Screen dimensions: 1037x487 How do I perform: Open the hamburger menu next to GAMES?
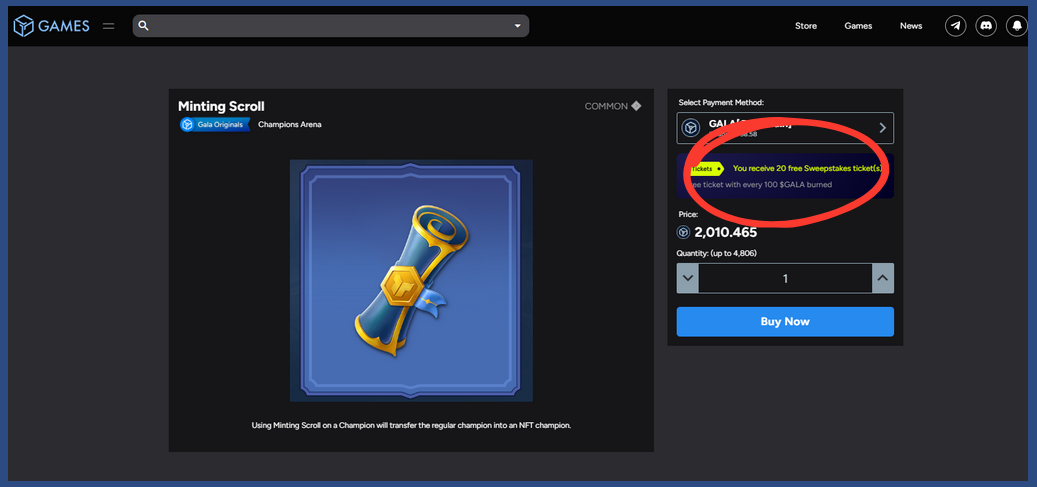(x=108, y=26)
